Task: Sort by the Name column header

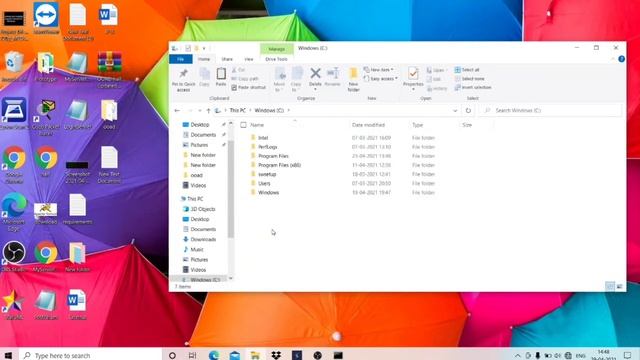Action: [x=257, y=125]
